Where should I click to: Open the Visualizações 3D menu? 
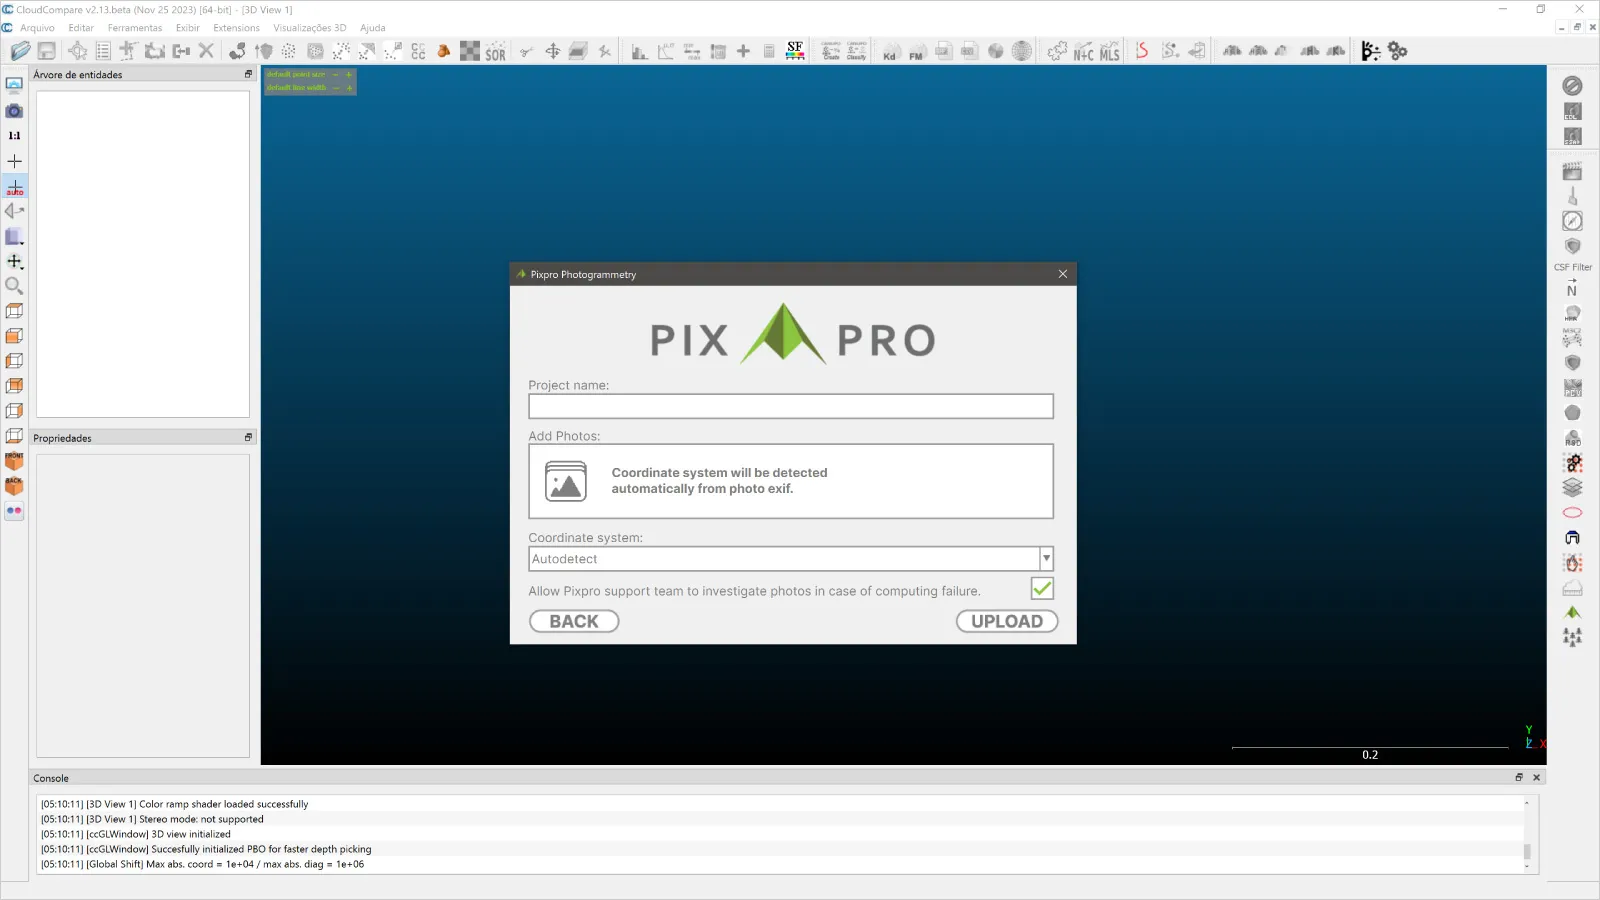click(310, 28)
